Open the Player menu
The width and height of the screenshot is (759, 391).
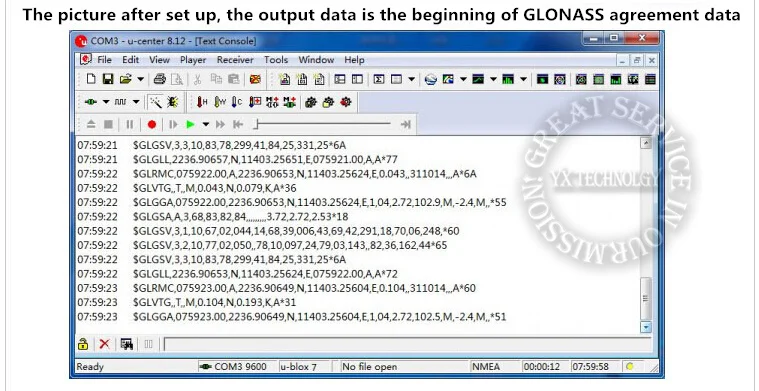point(193,60)
